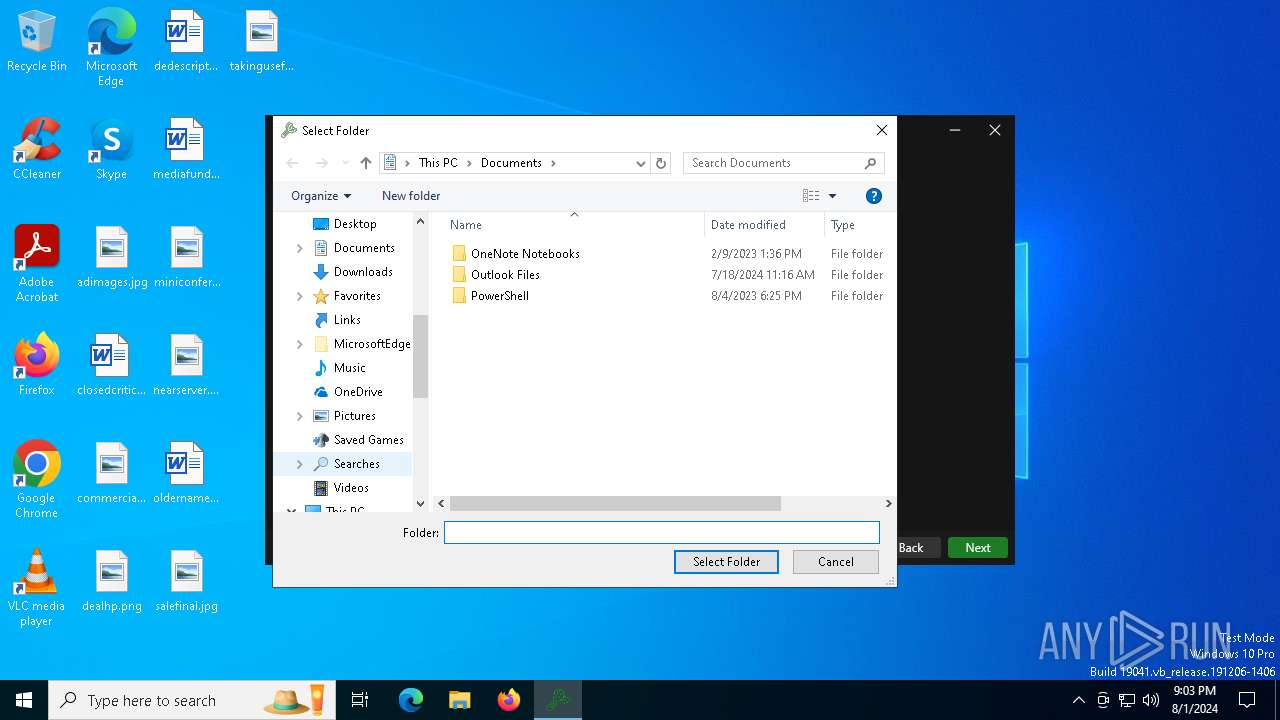Select Videos in the navigation tree
This screenshot has width=1280, height=720.
[351, 488]
